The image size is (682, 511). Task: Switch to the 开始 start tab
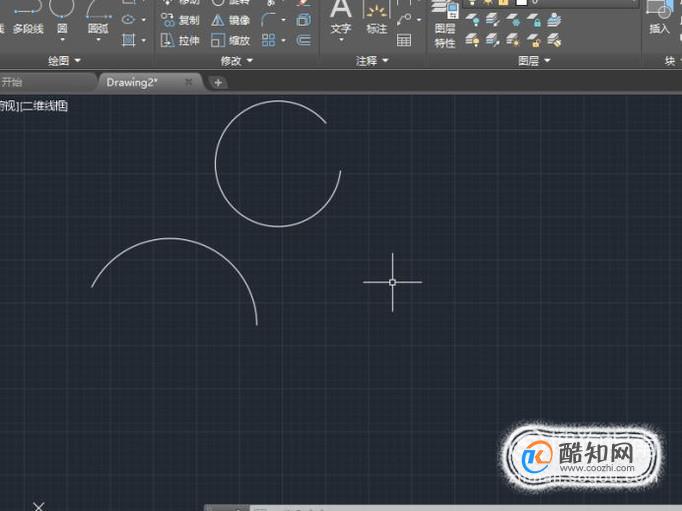pyautogui.click(x=47, y=82)
